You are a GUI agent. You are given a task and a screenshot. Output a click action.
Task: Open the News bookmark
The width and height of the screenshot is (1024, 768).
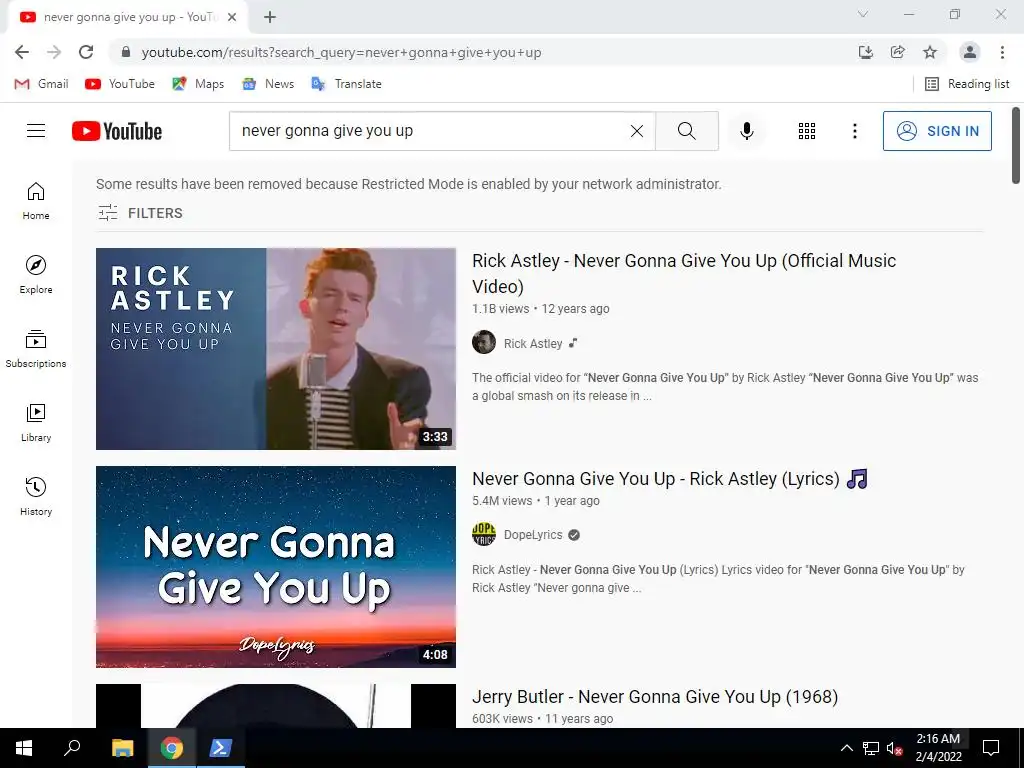(268, 84)
